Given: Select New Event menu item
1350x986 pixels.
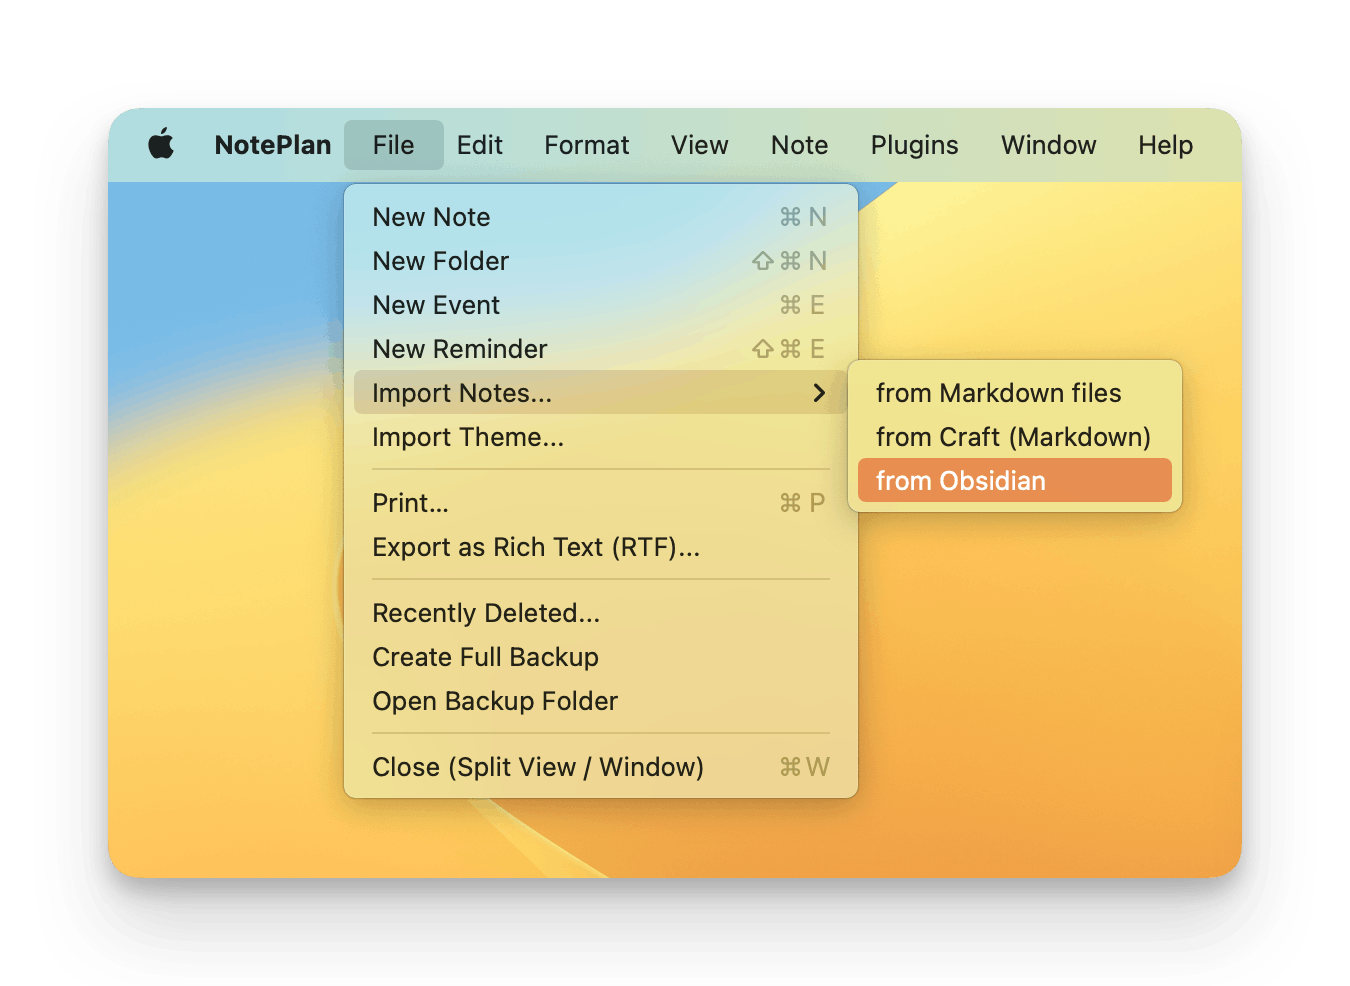Looking at the screenshot, I should pos(601,305).
